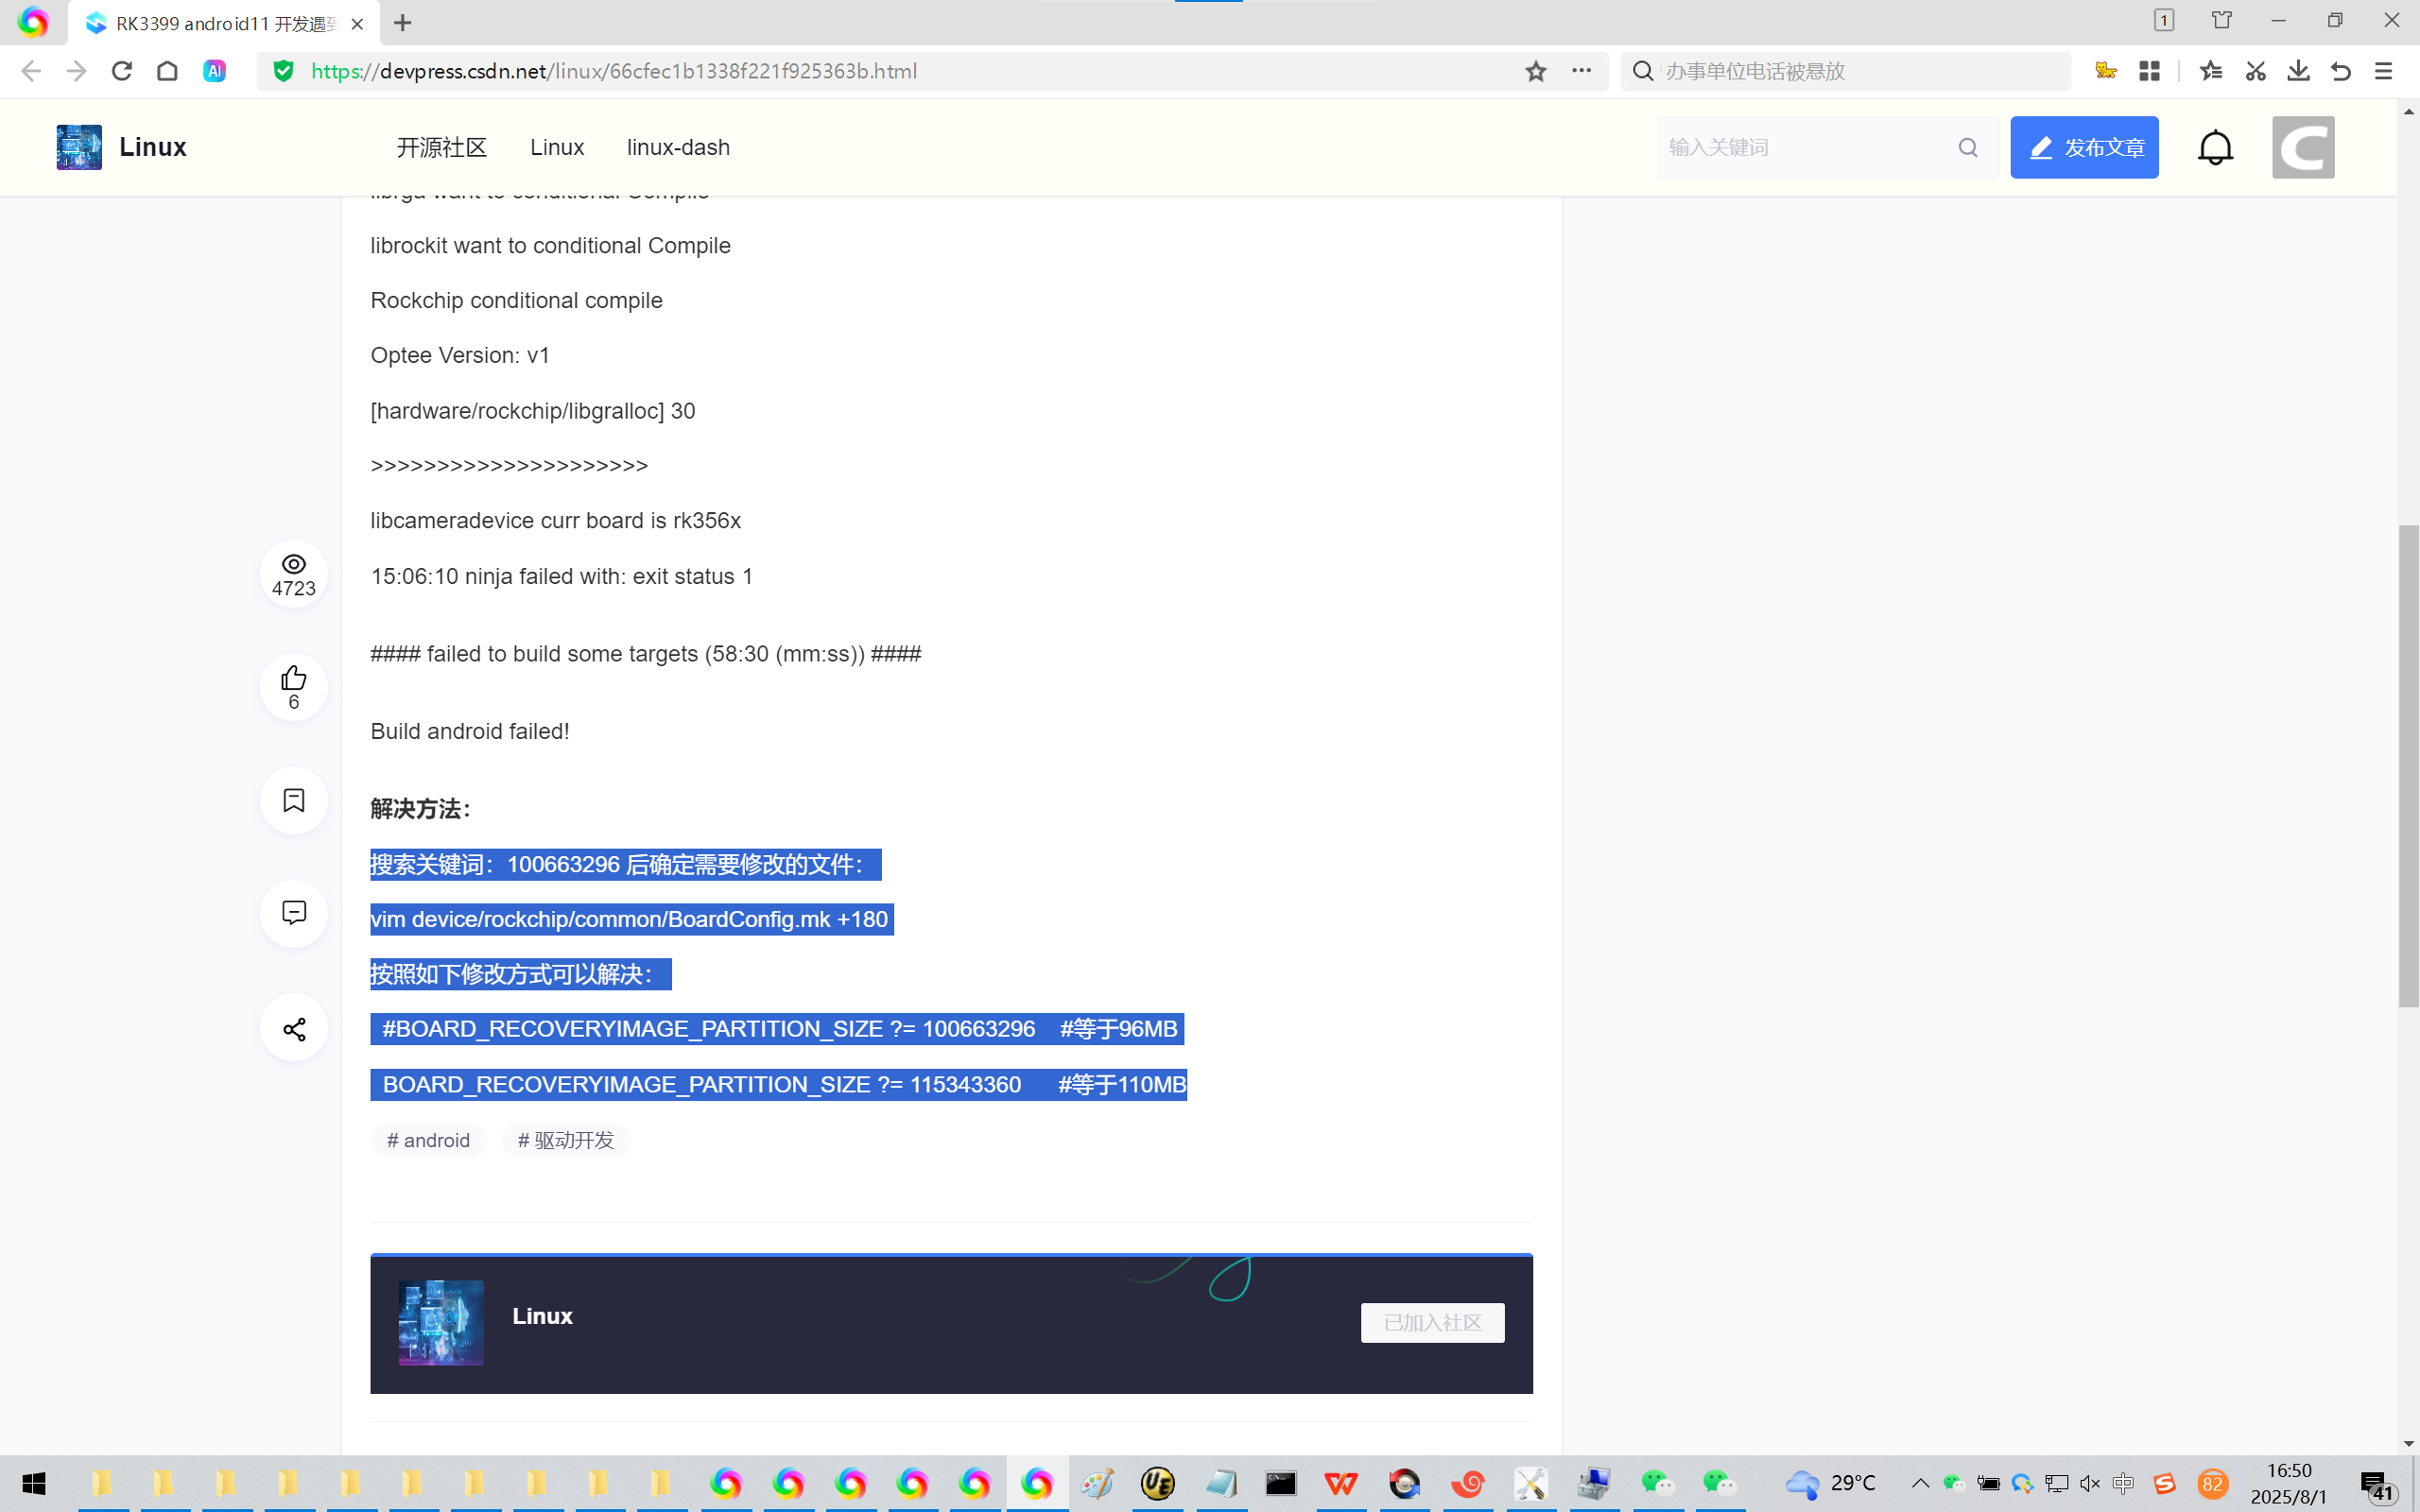The height and width of the screenshot is (1512, 2420).
Task: Click the pet/mascot extension icon
Action: click(x=2106, y=71)
